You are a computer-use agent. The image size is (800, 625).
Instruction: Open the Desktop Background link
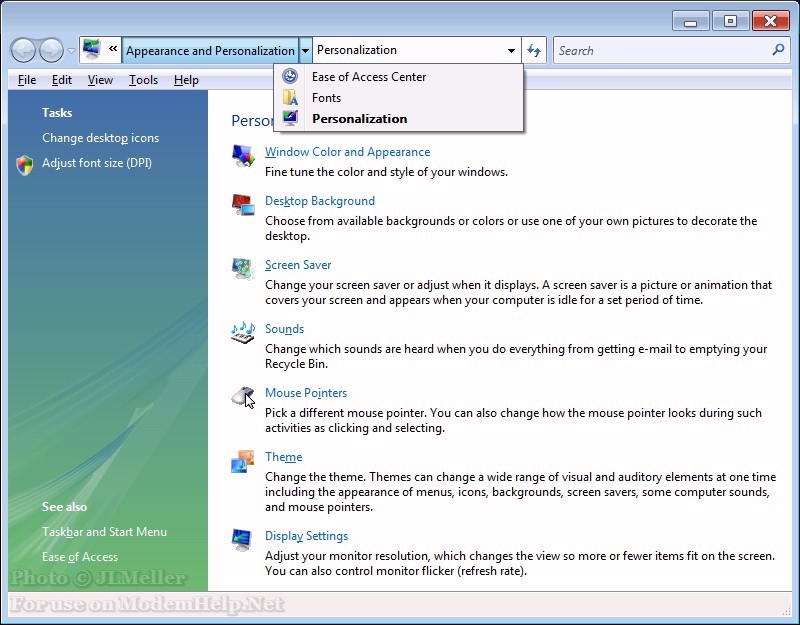320,201
